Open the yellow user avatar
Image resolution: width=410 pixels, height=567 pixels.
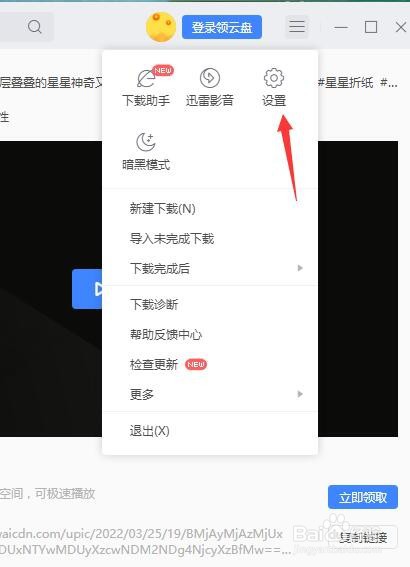point(161,27)
